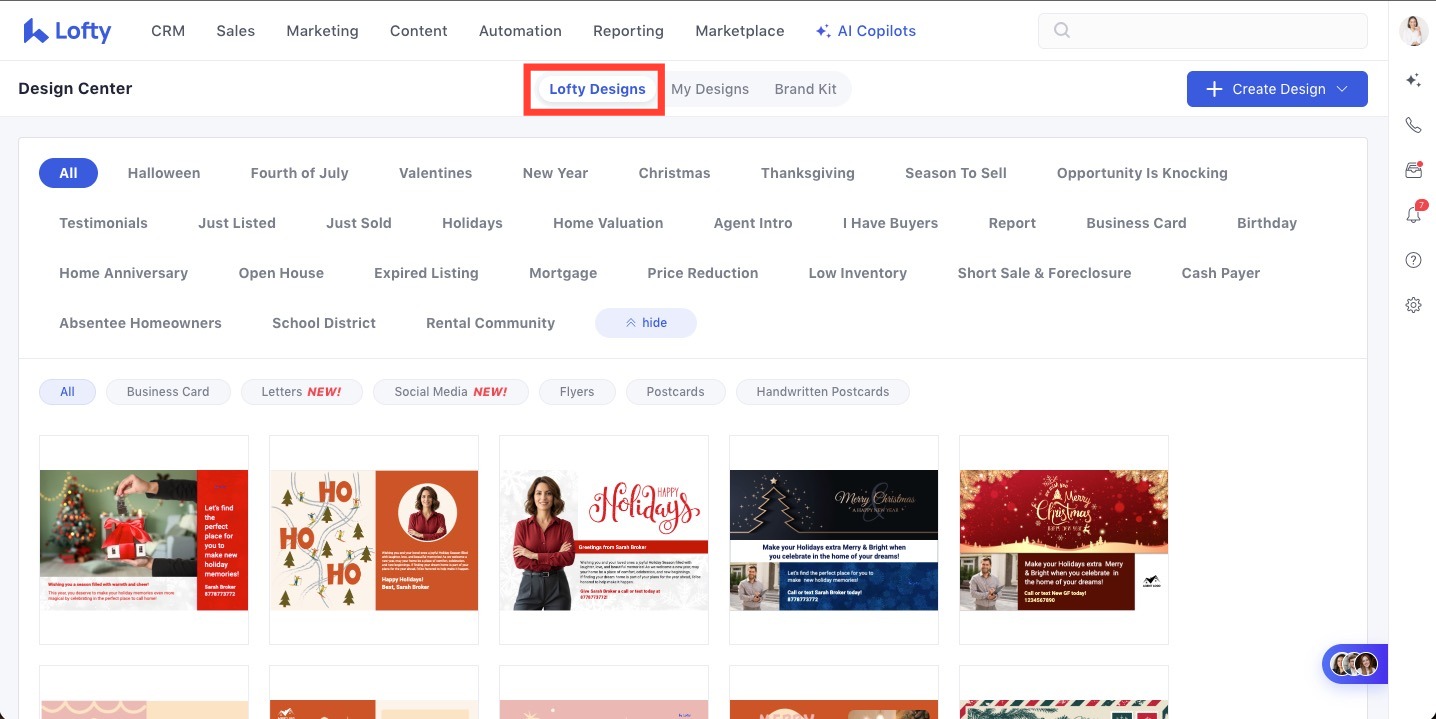Screen dimensions: 1436x719
Task: Select the Cash Payer category
Action: [x=1220, y=273]
